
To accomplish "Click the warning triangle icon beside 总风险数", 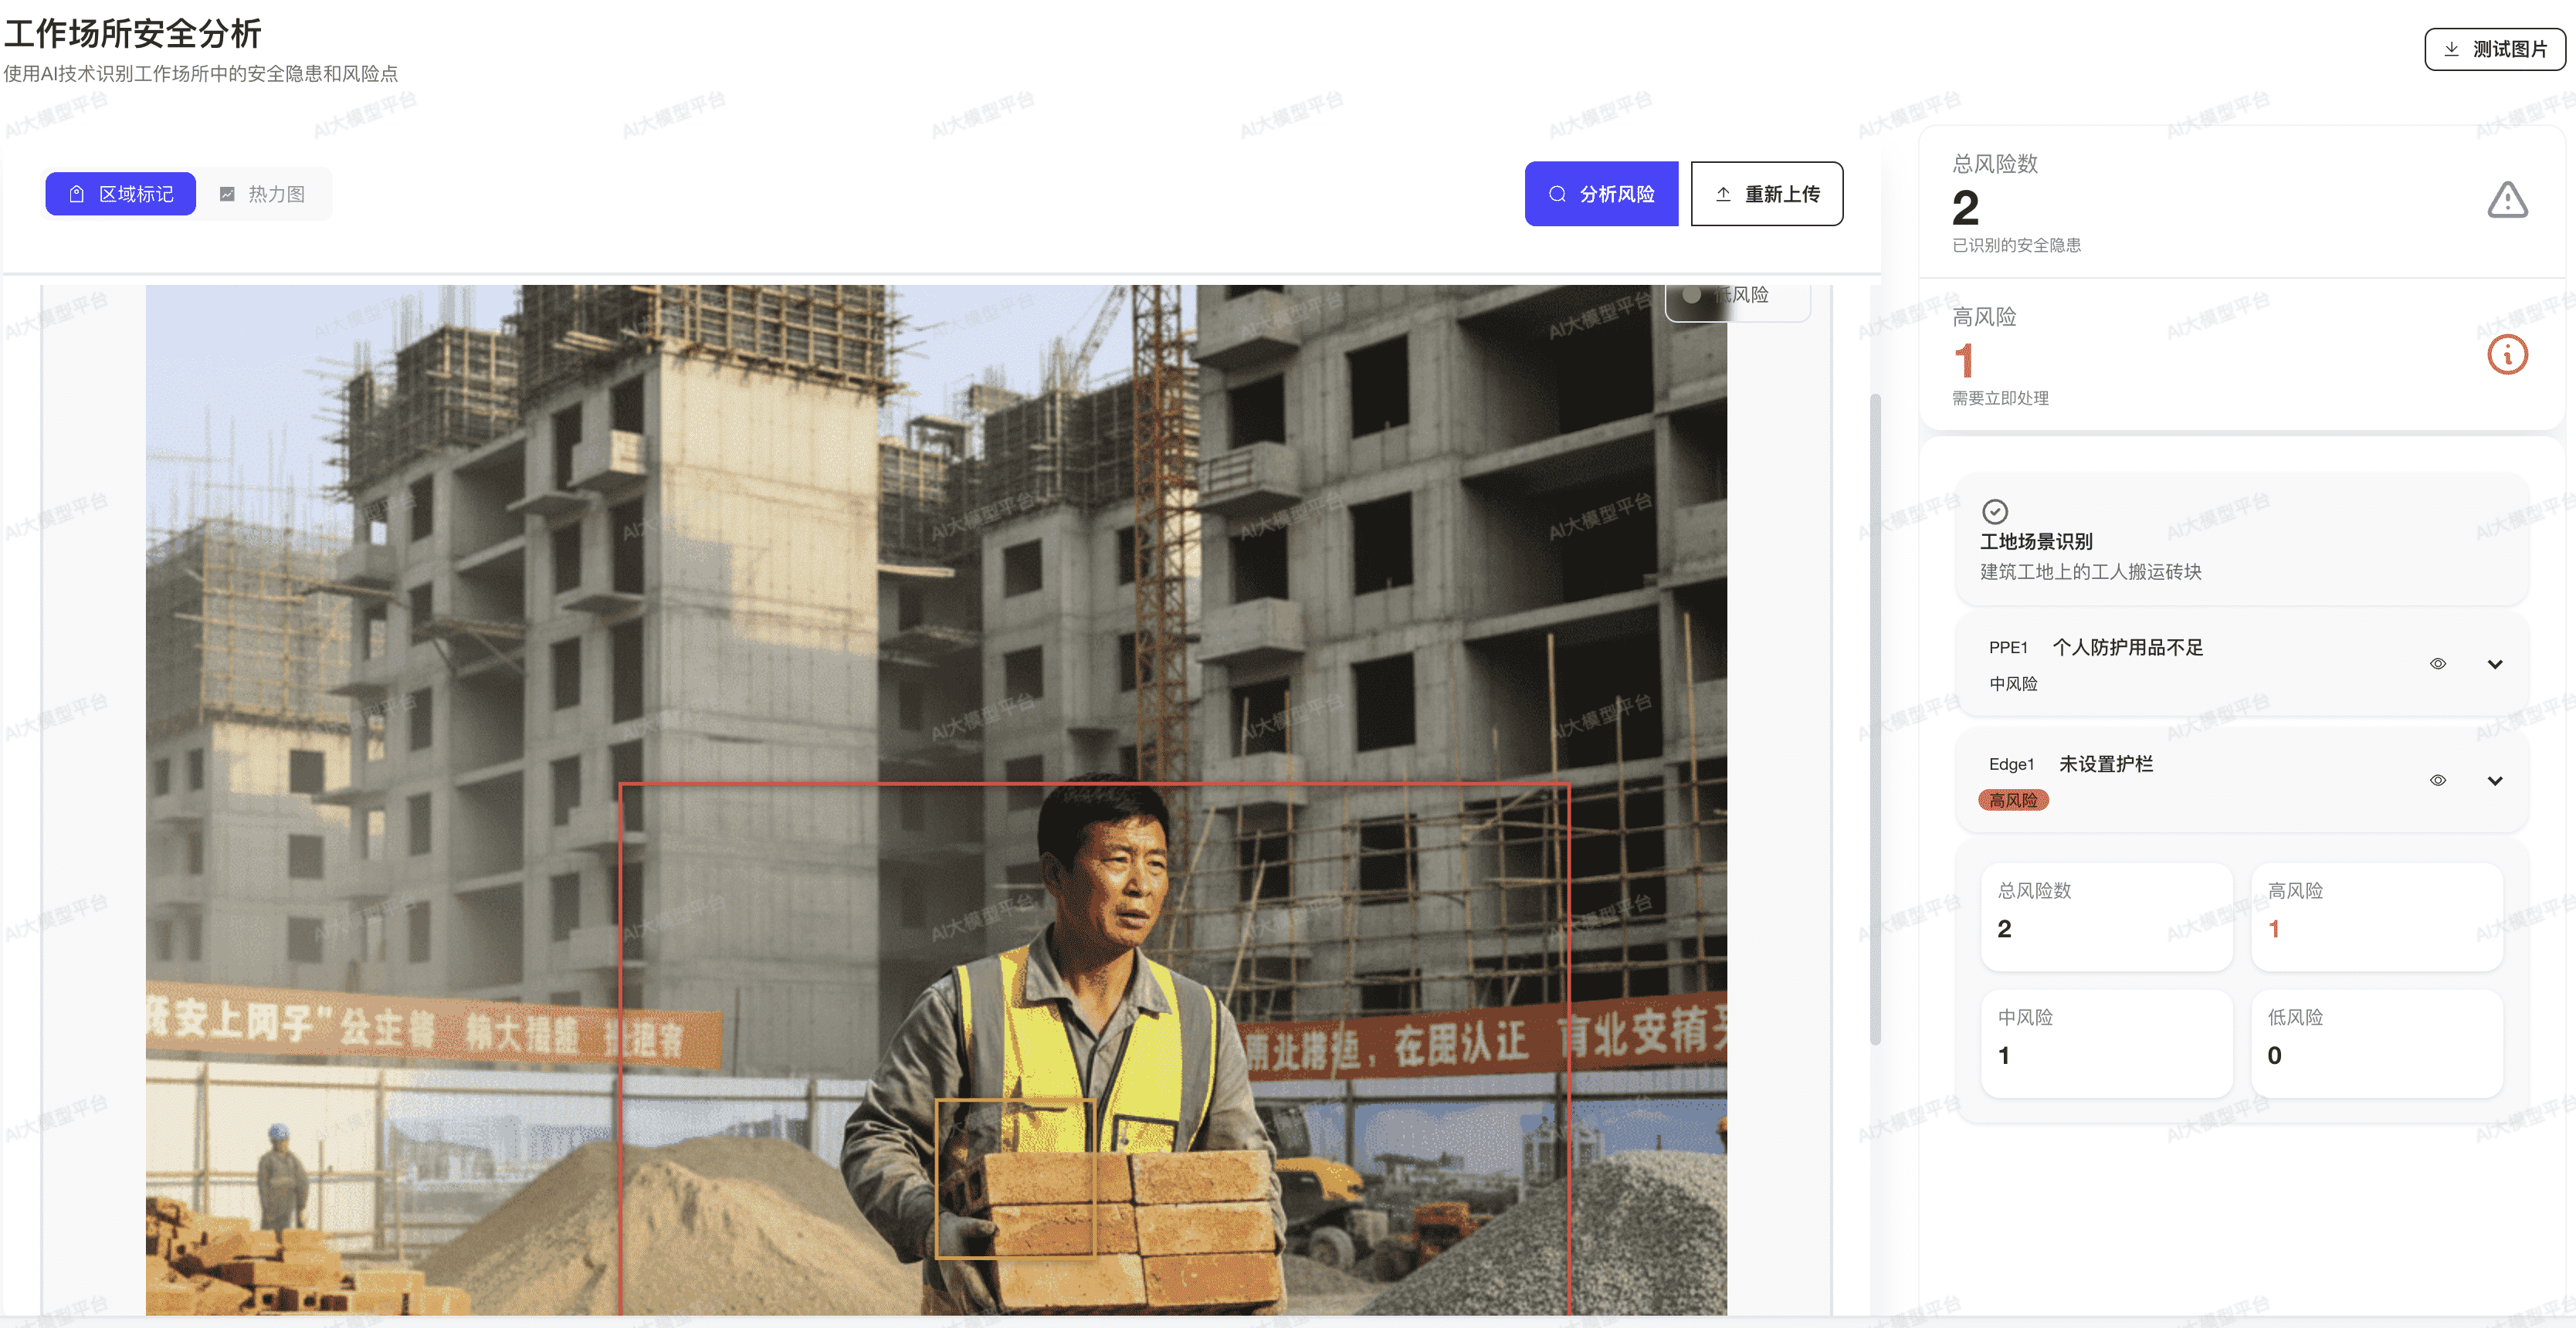I will (x=2507, y=200).
